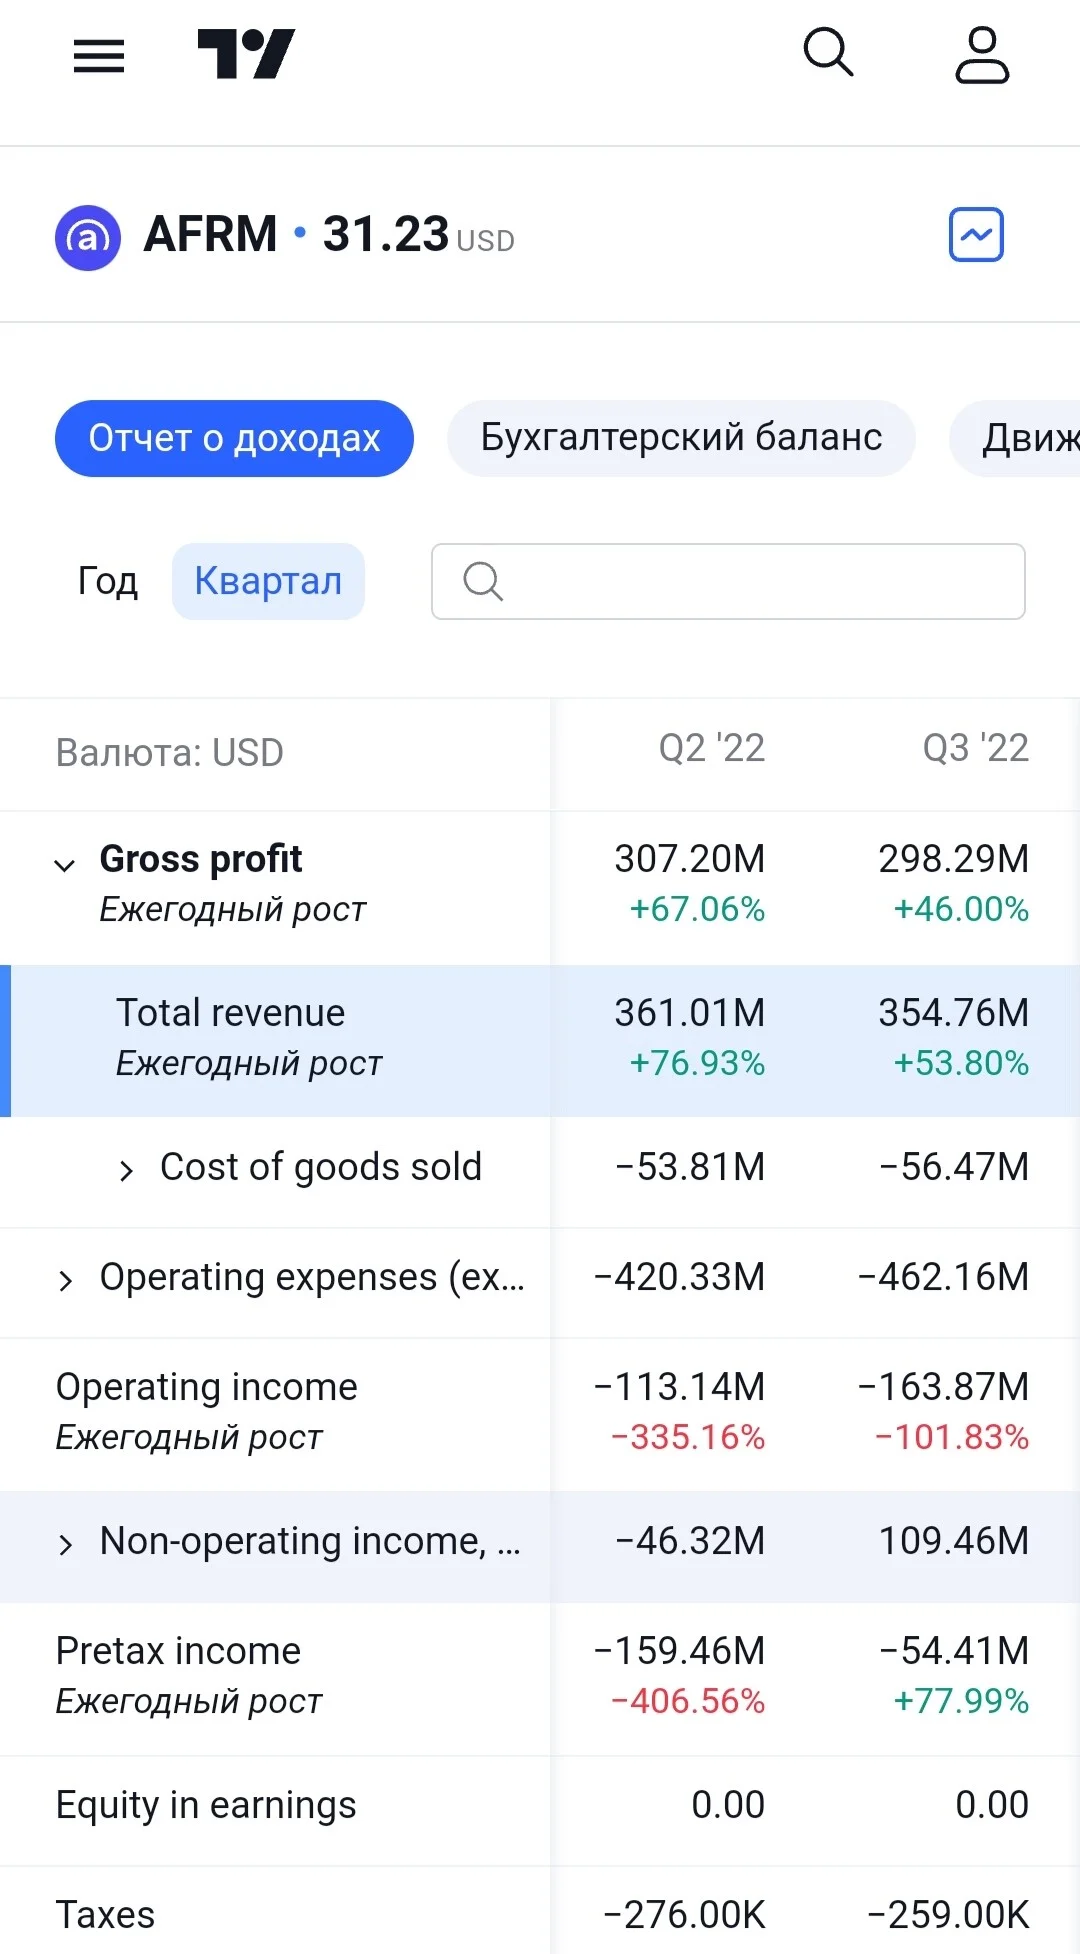Expand Non-operating income row

66,1545
